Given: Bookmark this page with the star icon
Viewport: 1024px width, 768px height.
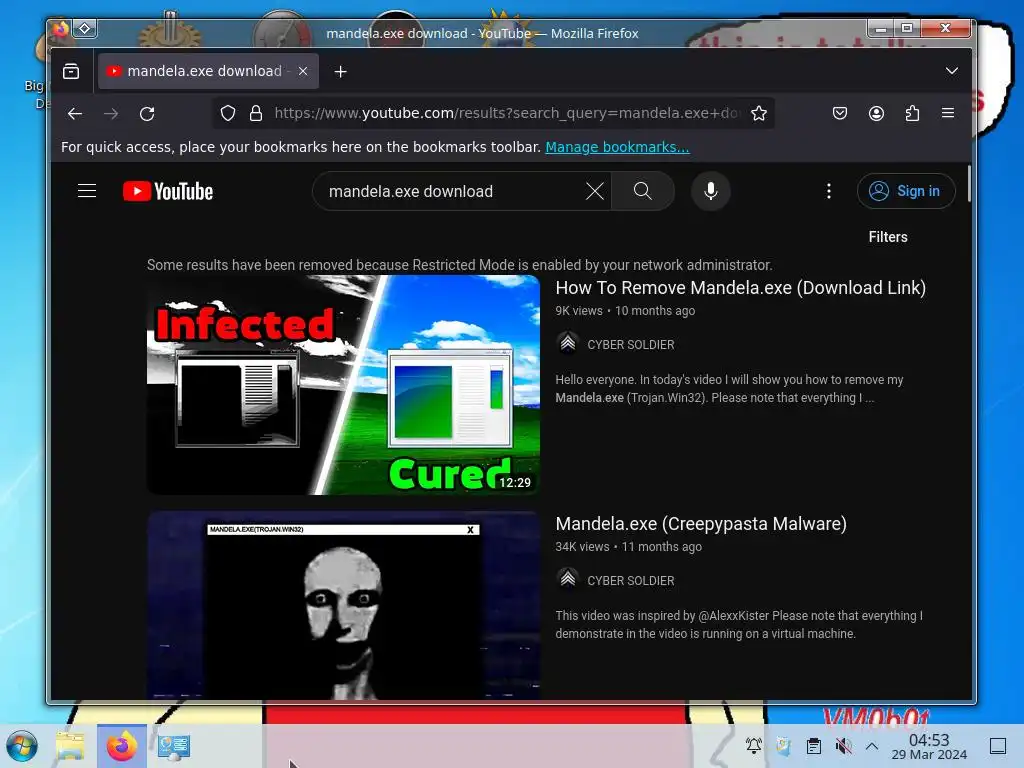Looking at the screenshot, I should [x=758, y=114].
